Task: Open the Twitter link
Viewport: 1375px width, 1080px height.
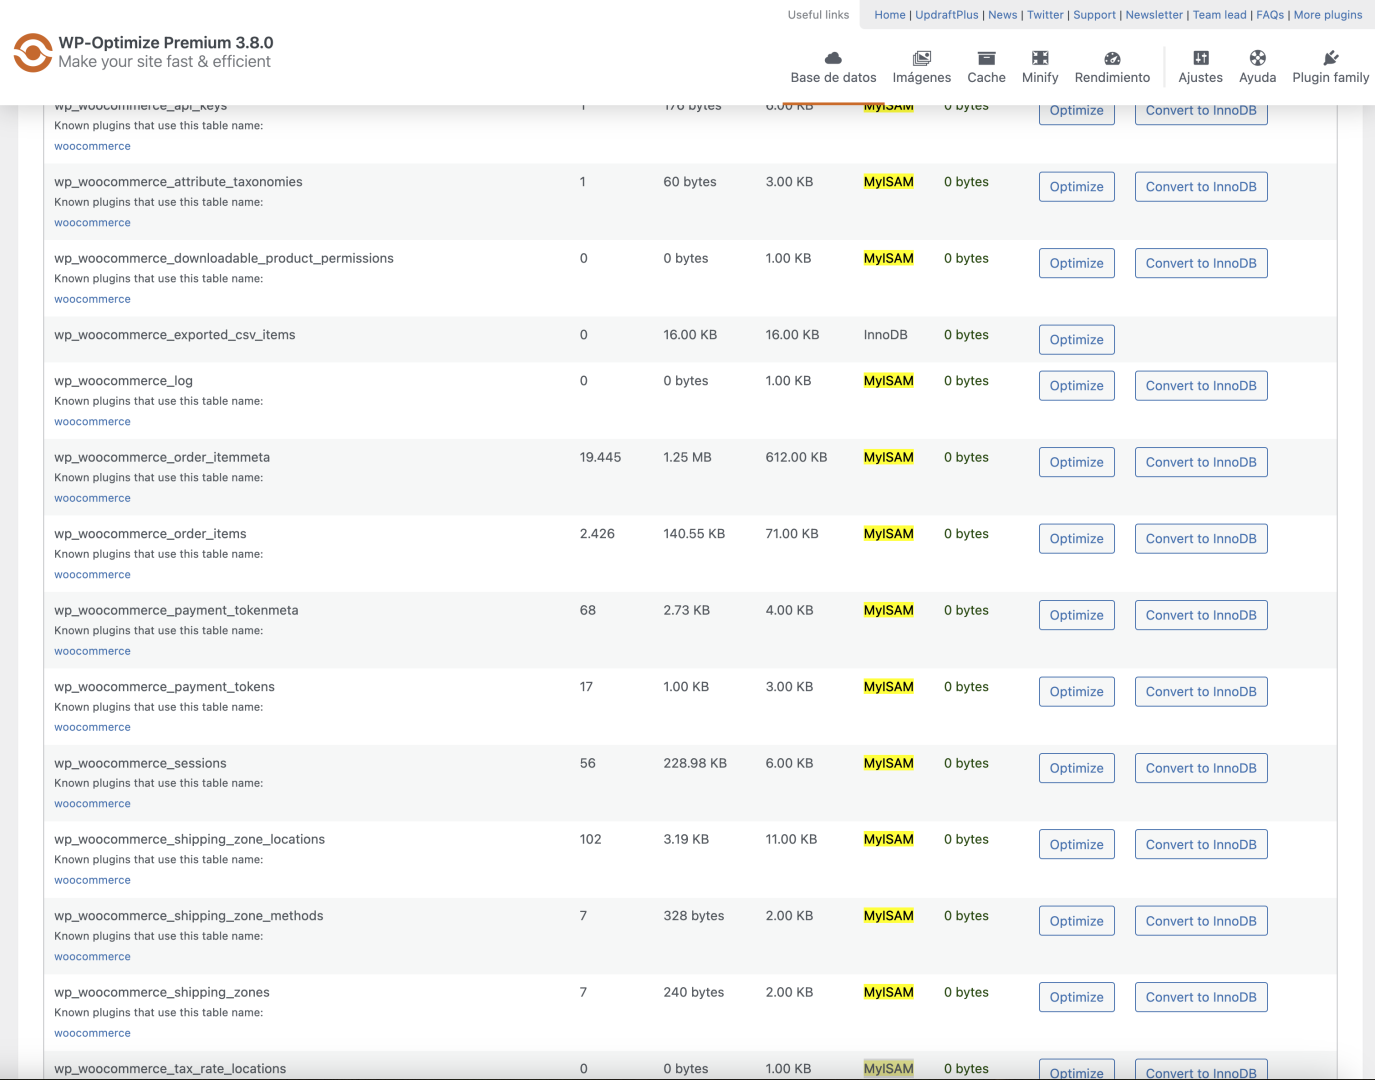Action: tap(1046, 15)
